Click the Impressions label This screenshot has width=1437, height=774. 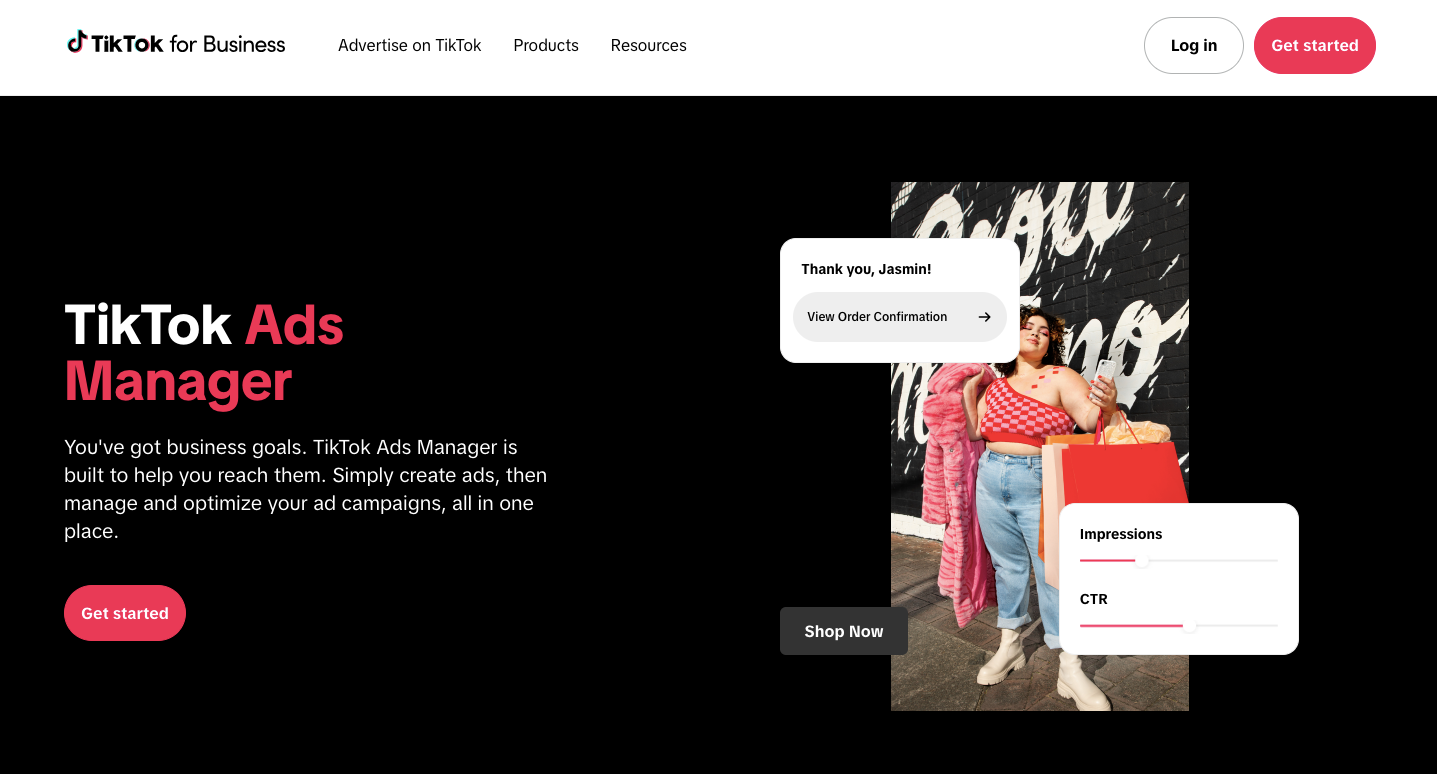(1121, 534)
